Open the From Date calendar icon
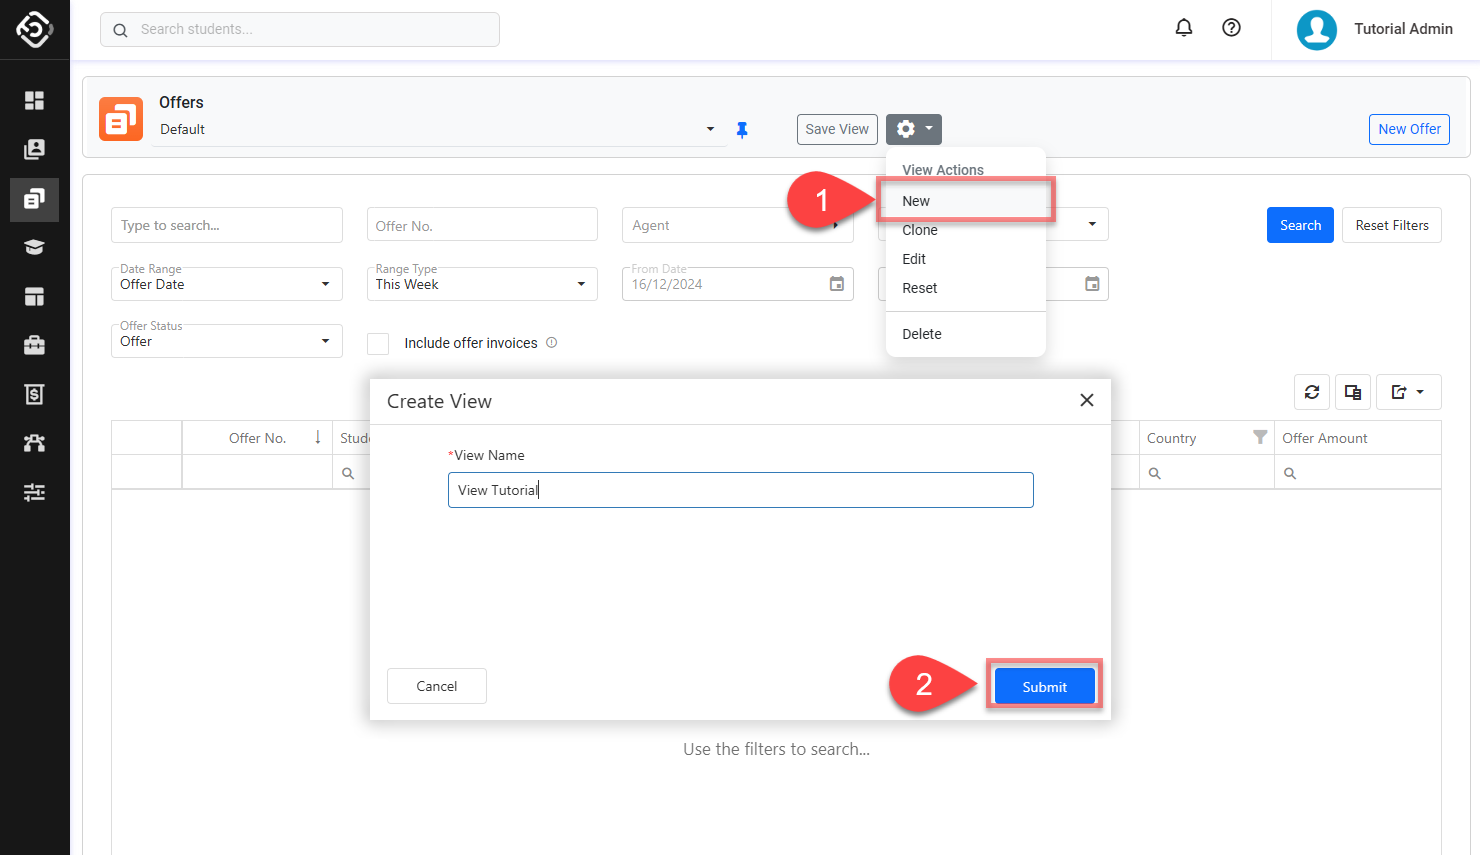Image resolution: width=1480 pixels, height=855 pixels. (837, 284)
